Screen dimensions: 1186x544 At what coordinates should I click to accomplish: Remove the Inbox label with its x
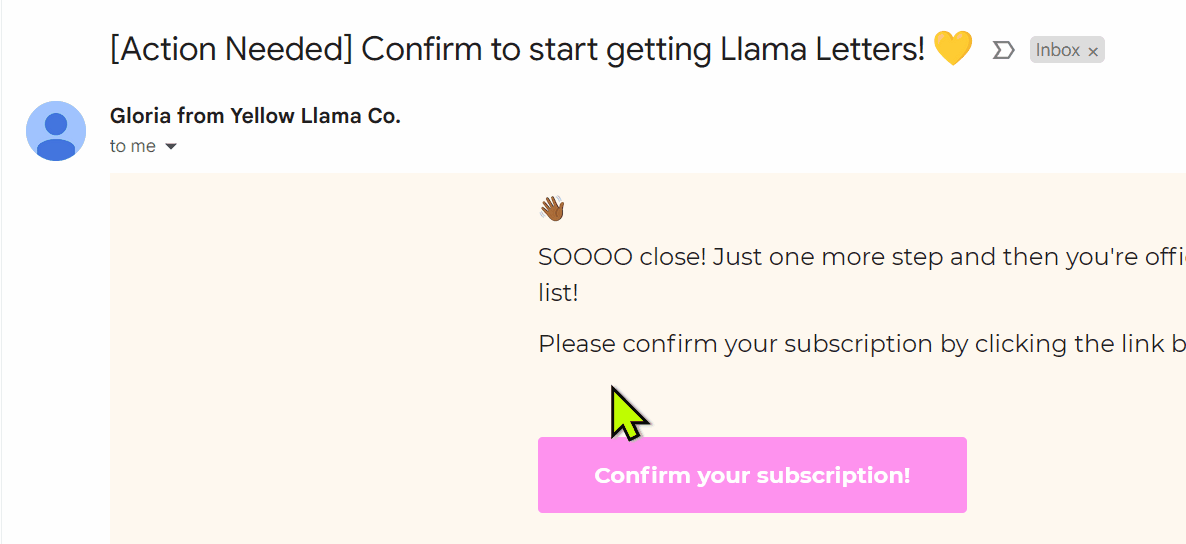point(1092,51)
